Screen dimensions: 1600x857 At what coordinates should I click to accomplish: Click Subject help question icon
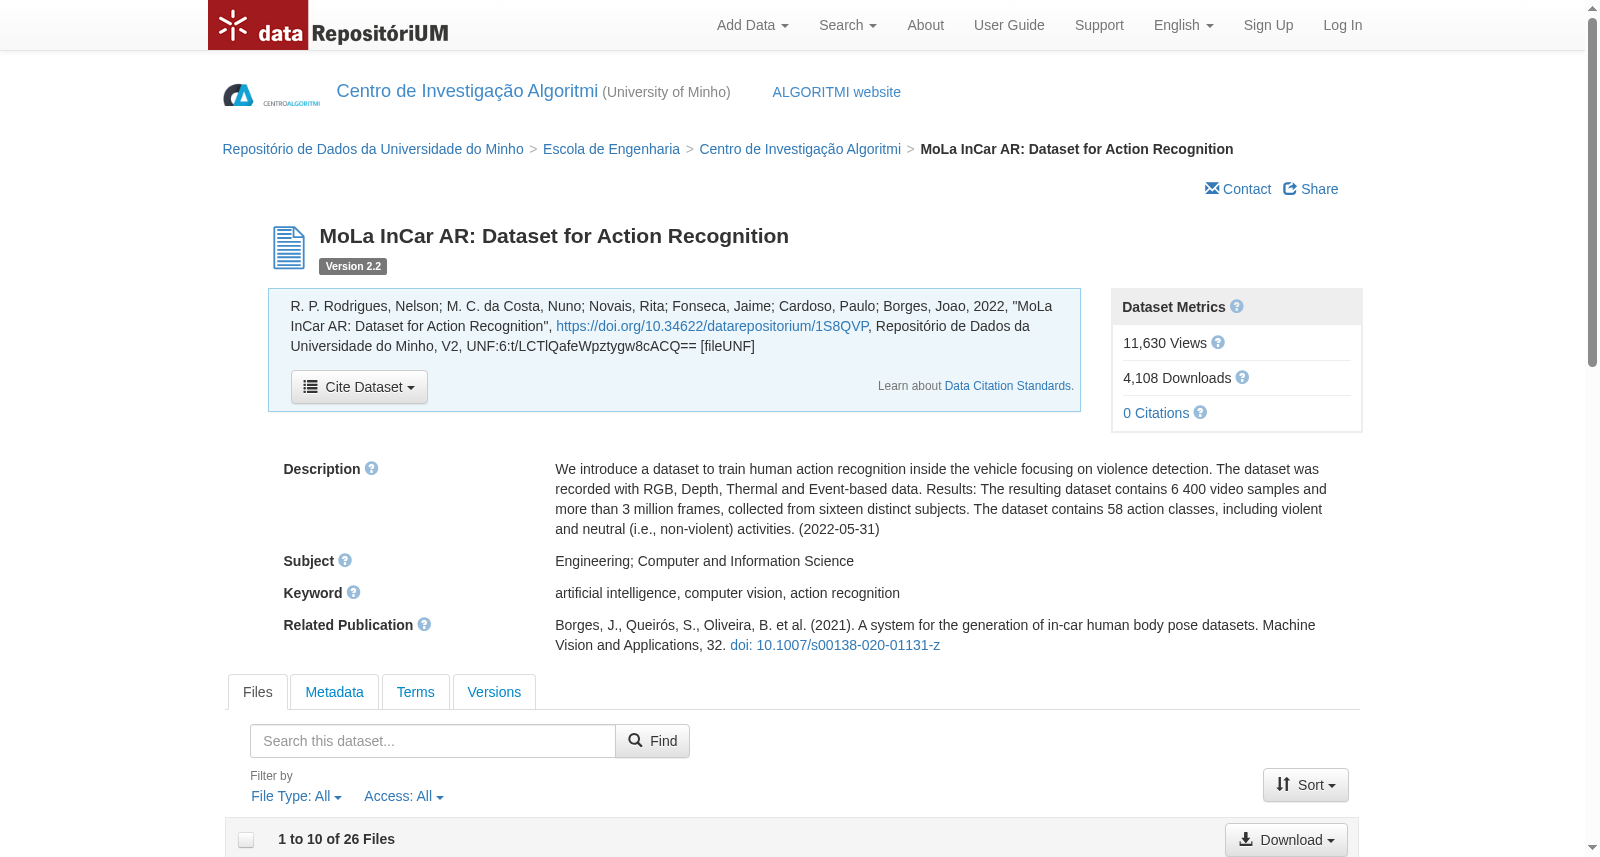(x=345, y=560)
